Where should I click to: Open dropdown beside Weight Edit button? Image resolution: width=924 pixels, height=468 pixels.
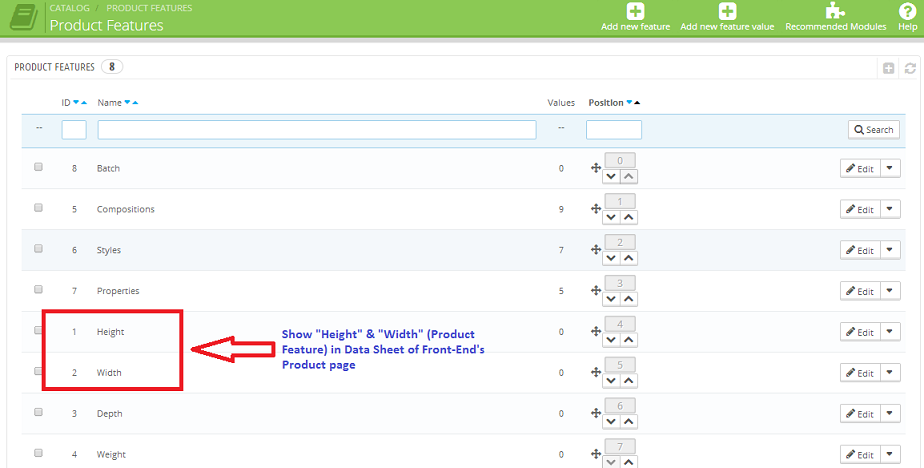pos(890,454)
